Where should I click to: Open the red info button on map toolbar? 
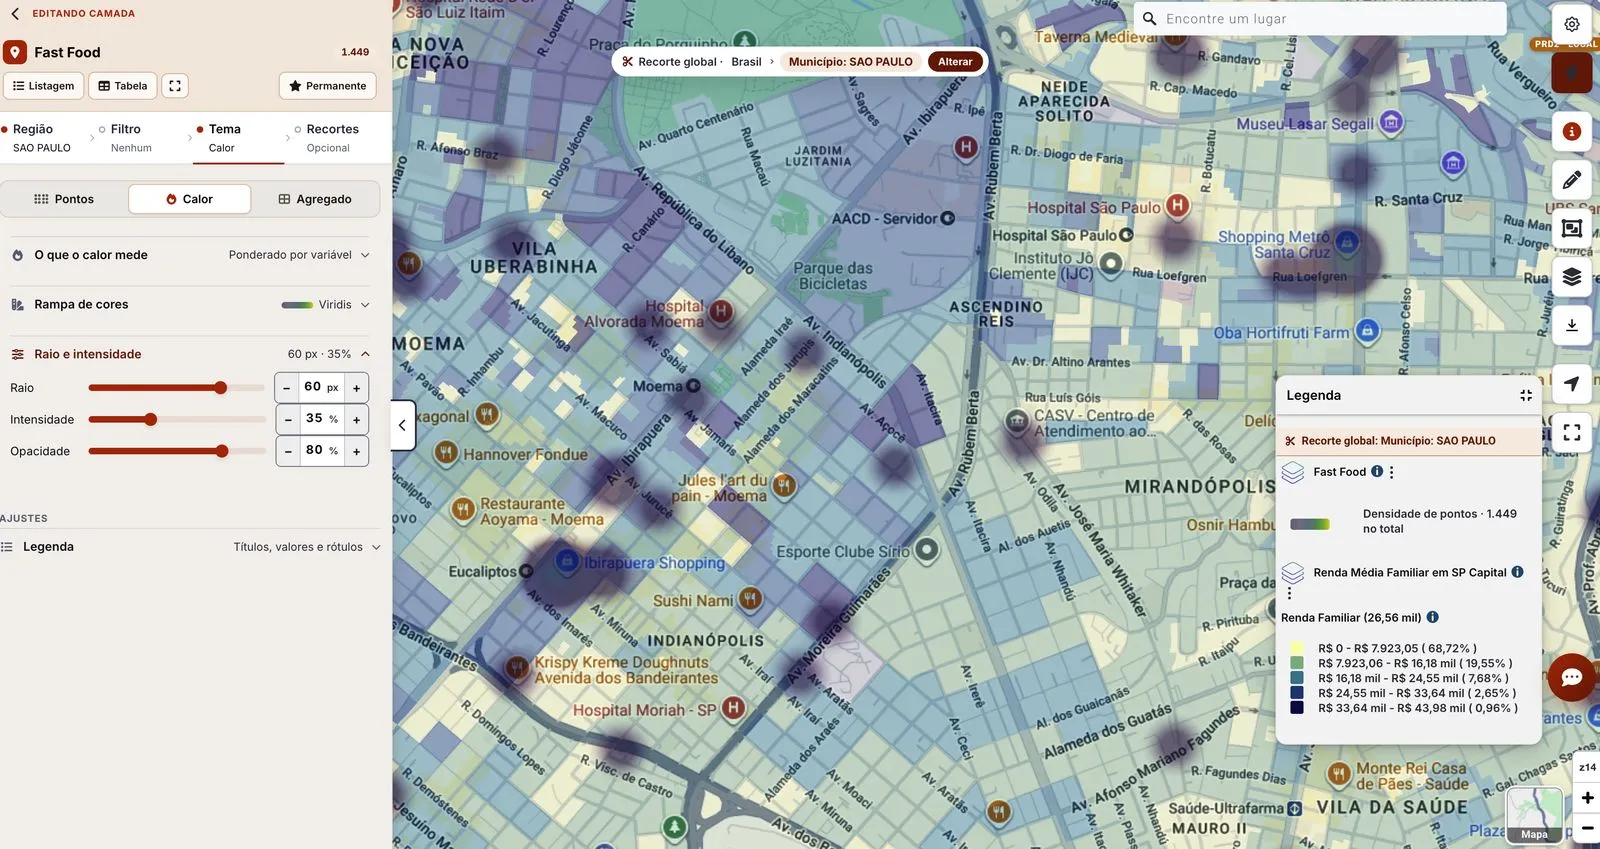click(1572, 131)
